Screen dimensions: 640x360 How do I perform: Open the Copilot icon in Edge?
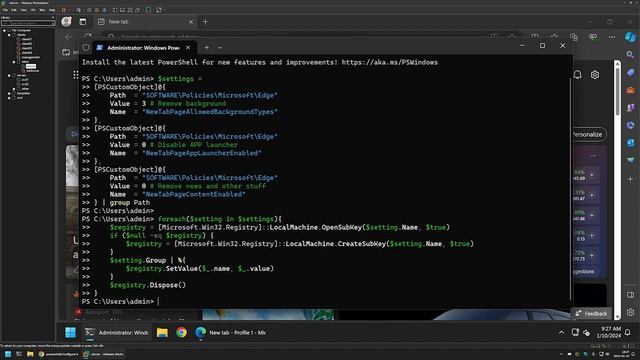pos(631,37)
